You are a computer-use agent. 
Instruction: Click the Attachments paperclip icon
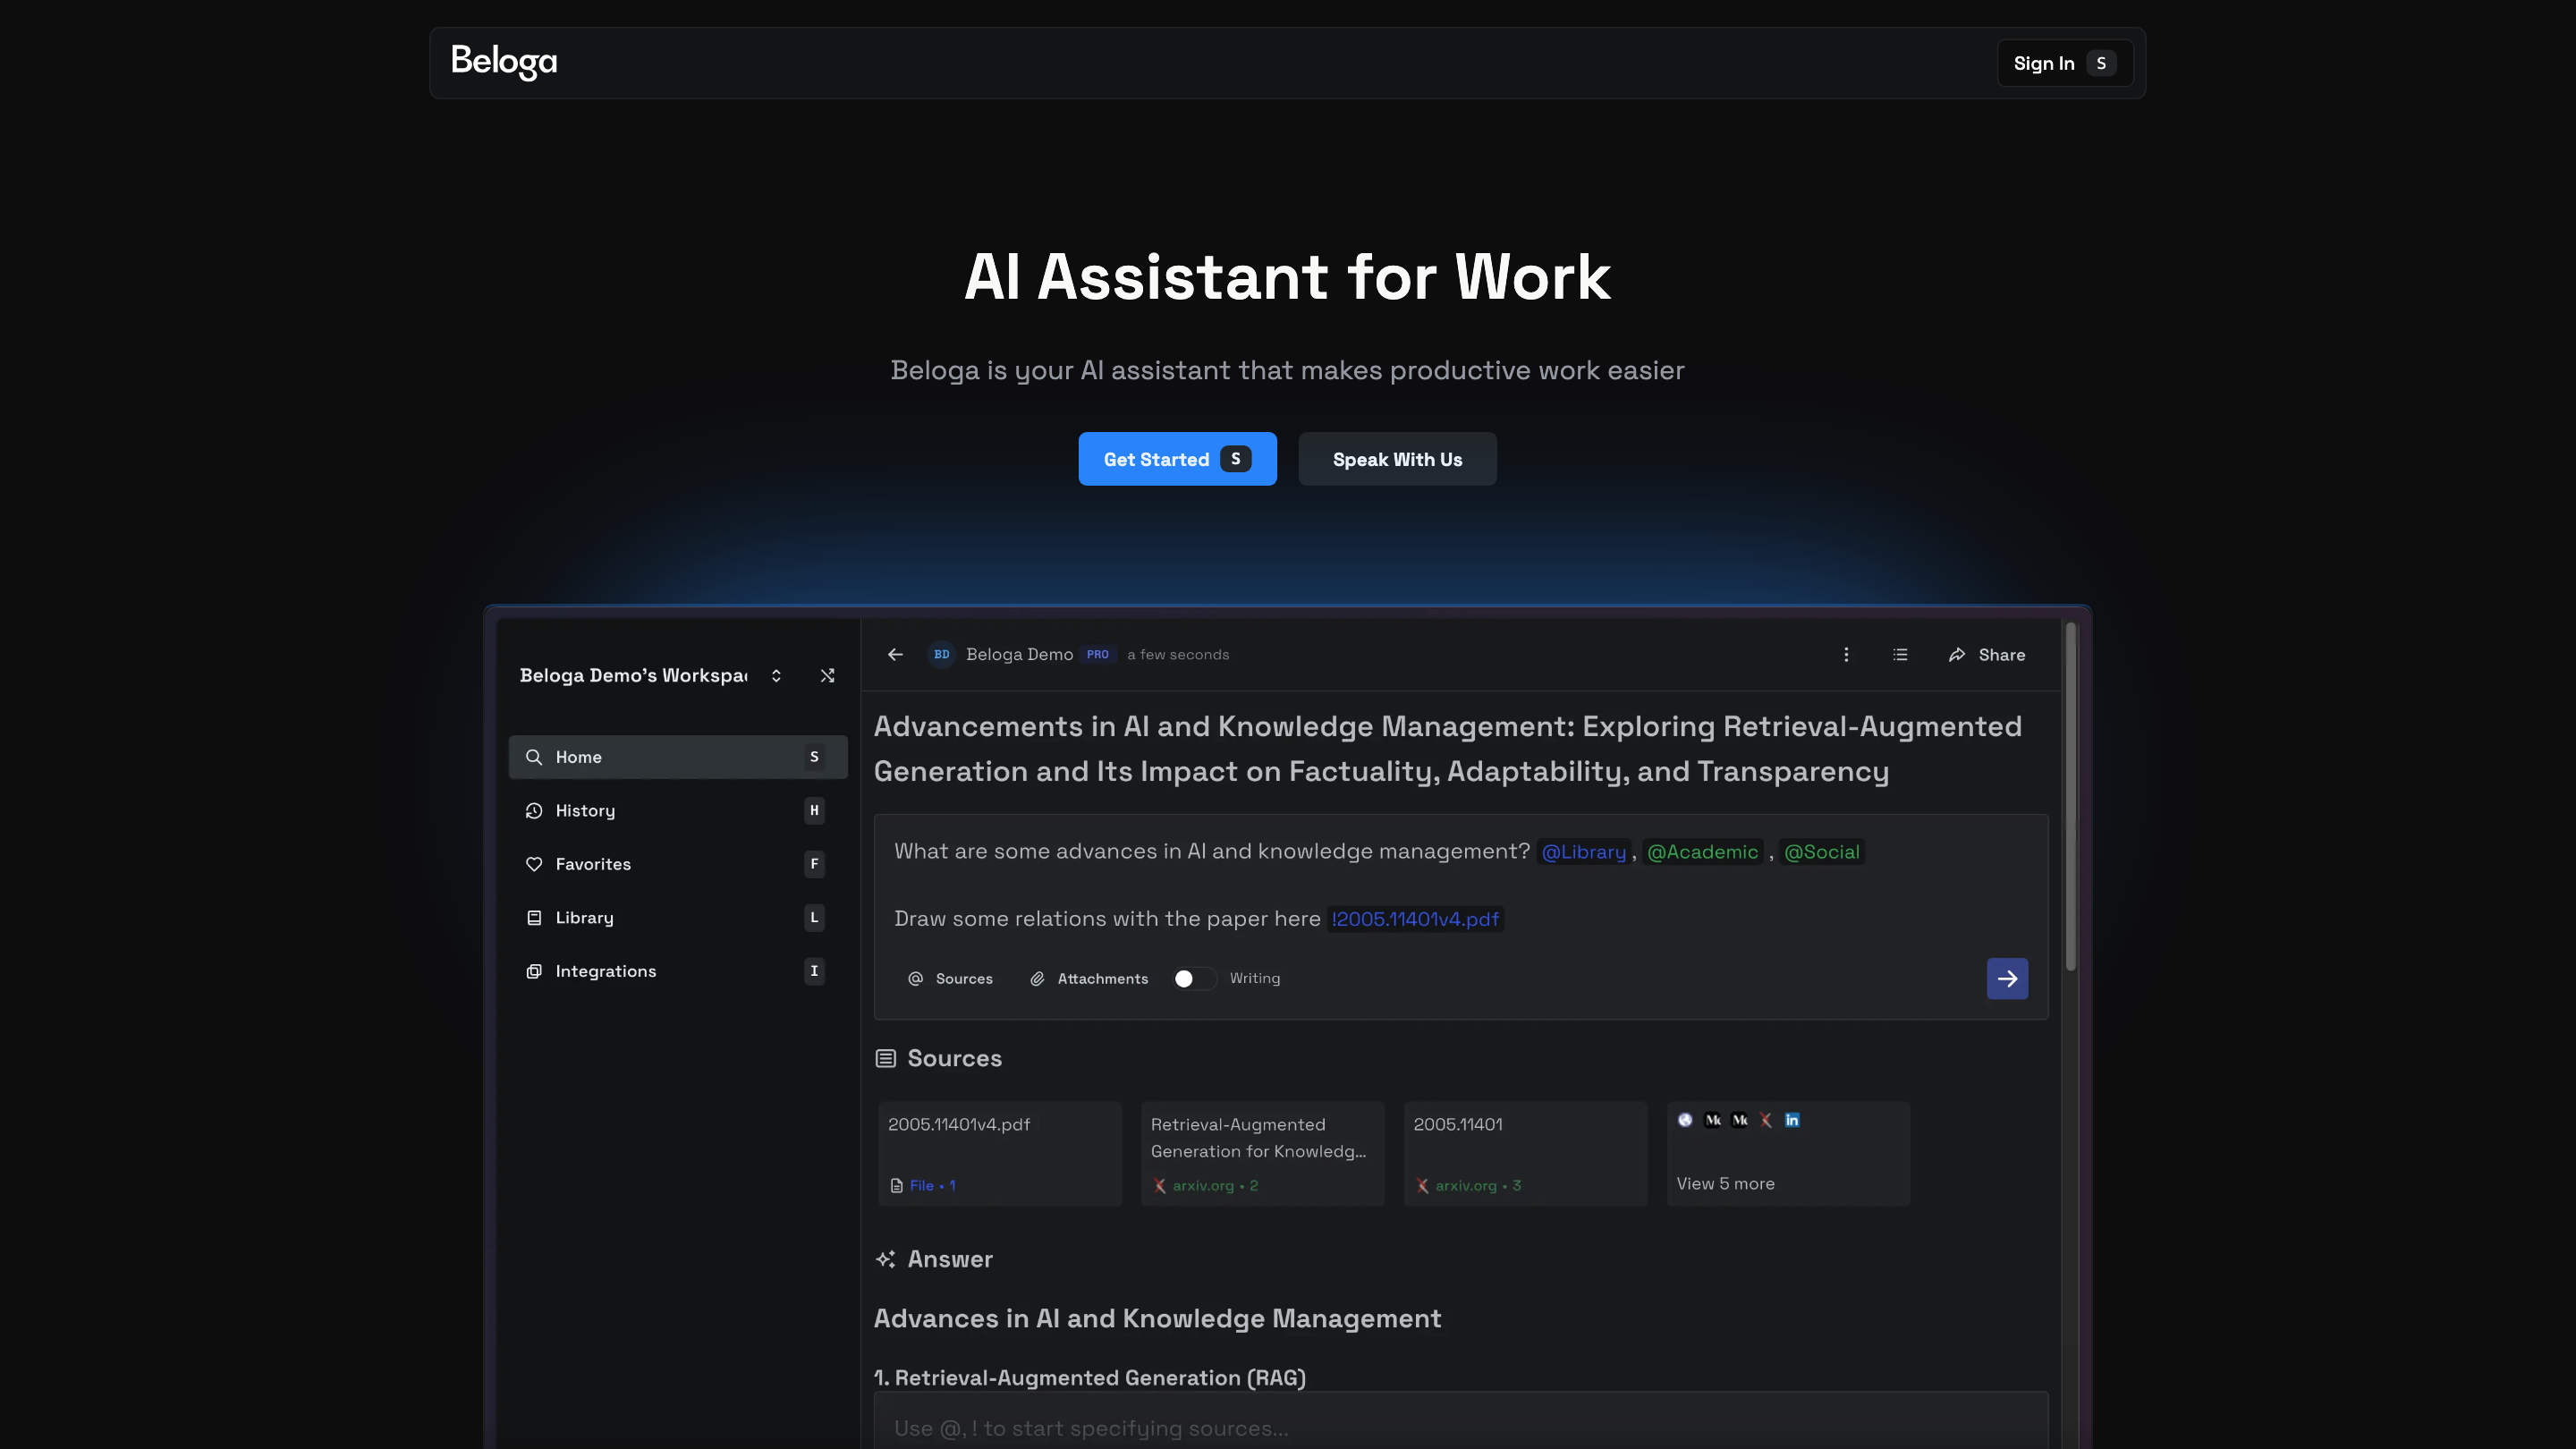click(x=1037, y=978)
